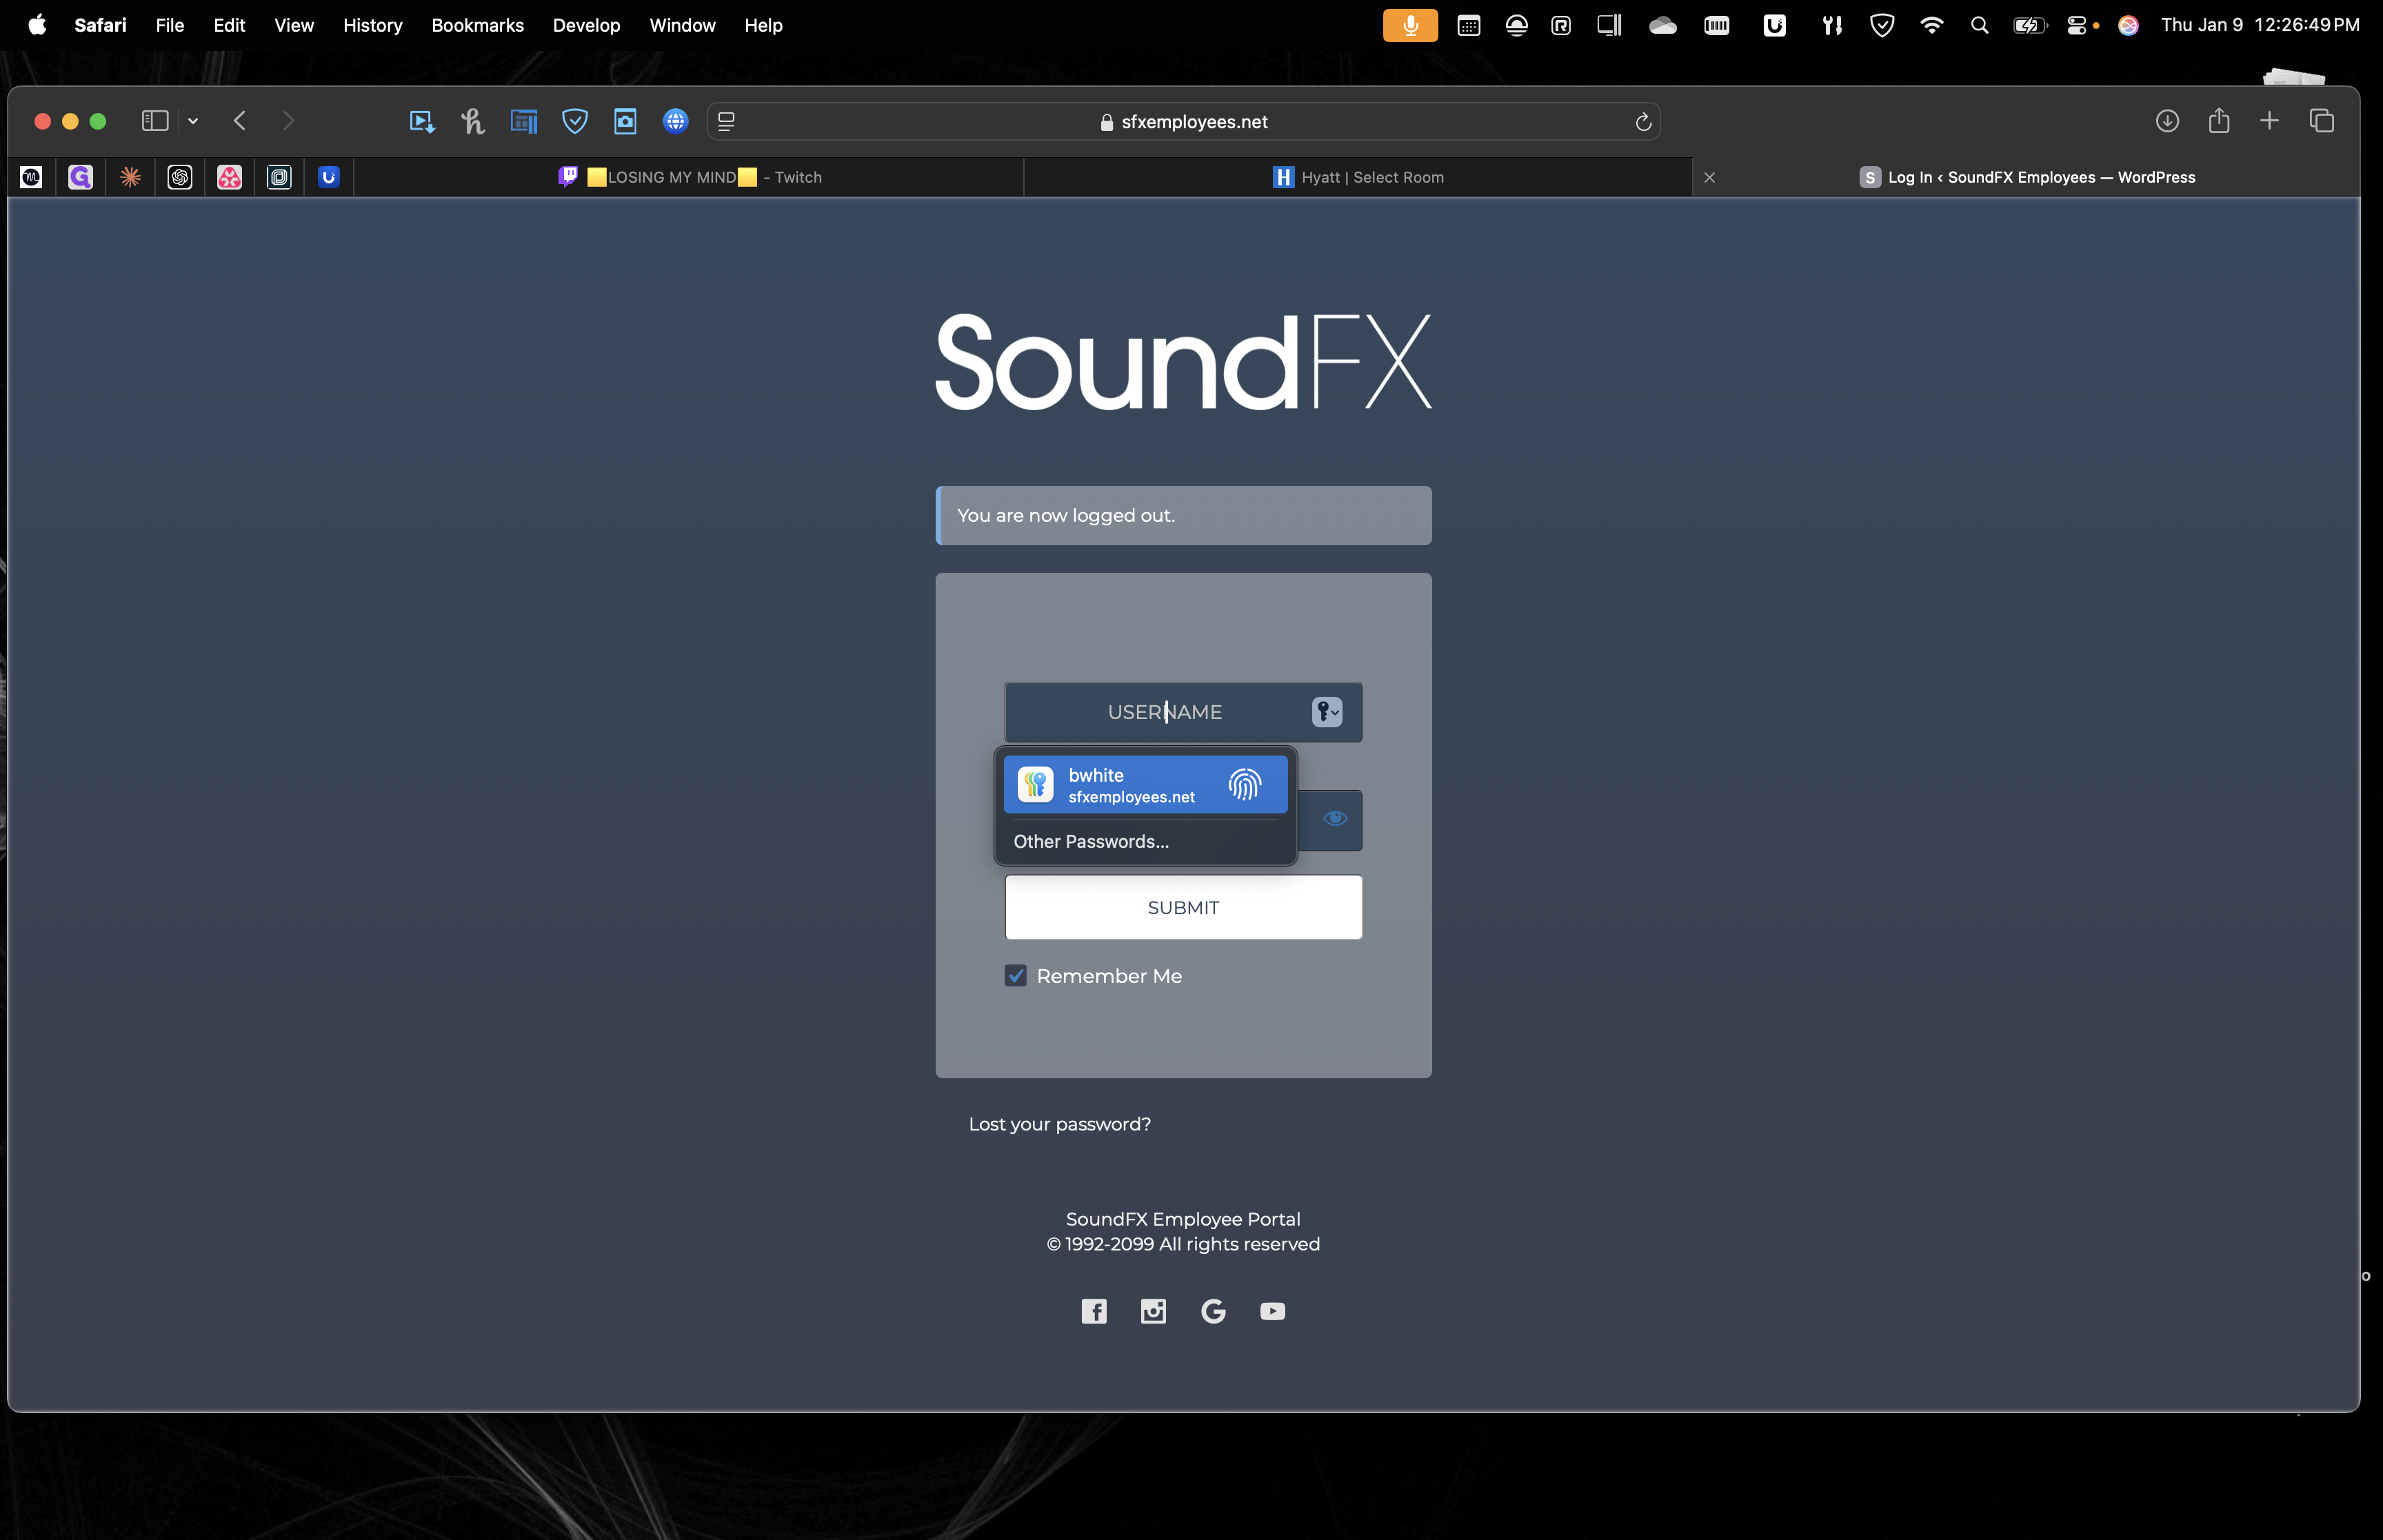Open the Instagram social icon
The width and height of the screenshot is (2383, 1540).
pos(1153,1311)
